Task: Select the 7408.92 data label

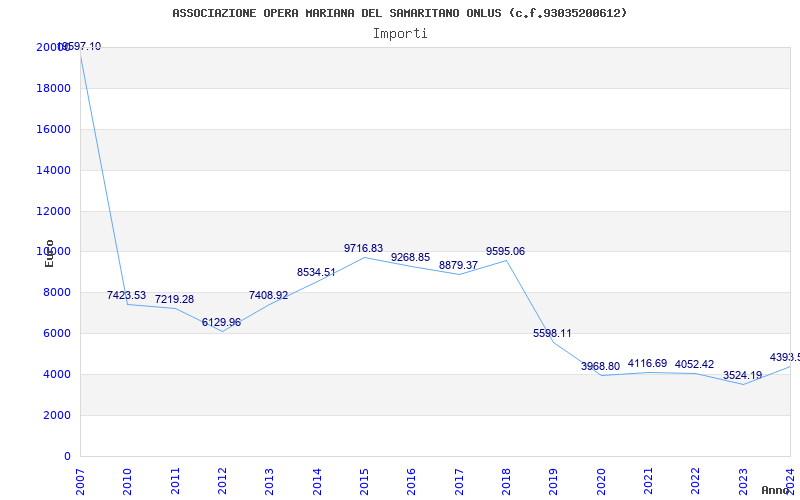Action: 268,295
